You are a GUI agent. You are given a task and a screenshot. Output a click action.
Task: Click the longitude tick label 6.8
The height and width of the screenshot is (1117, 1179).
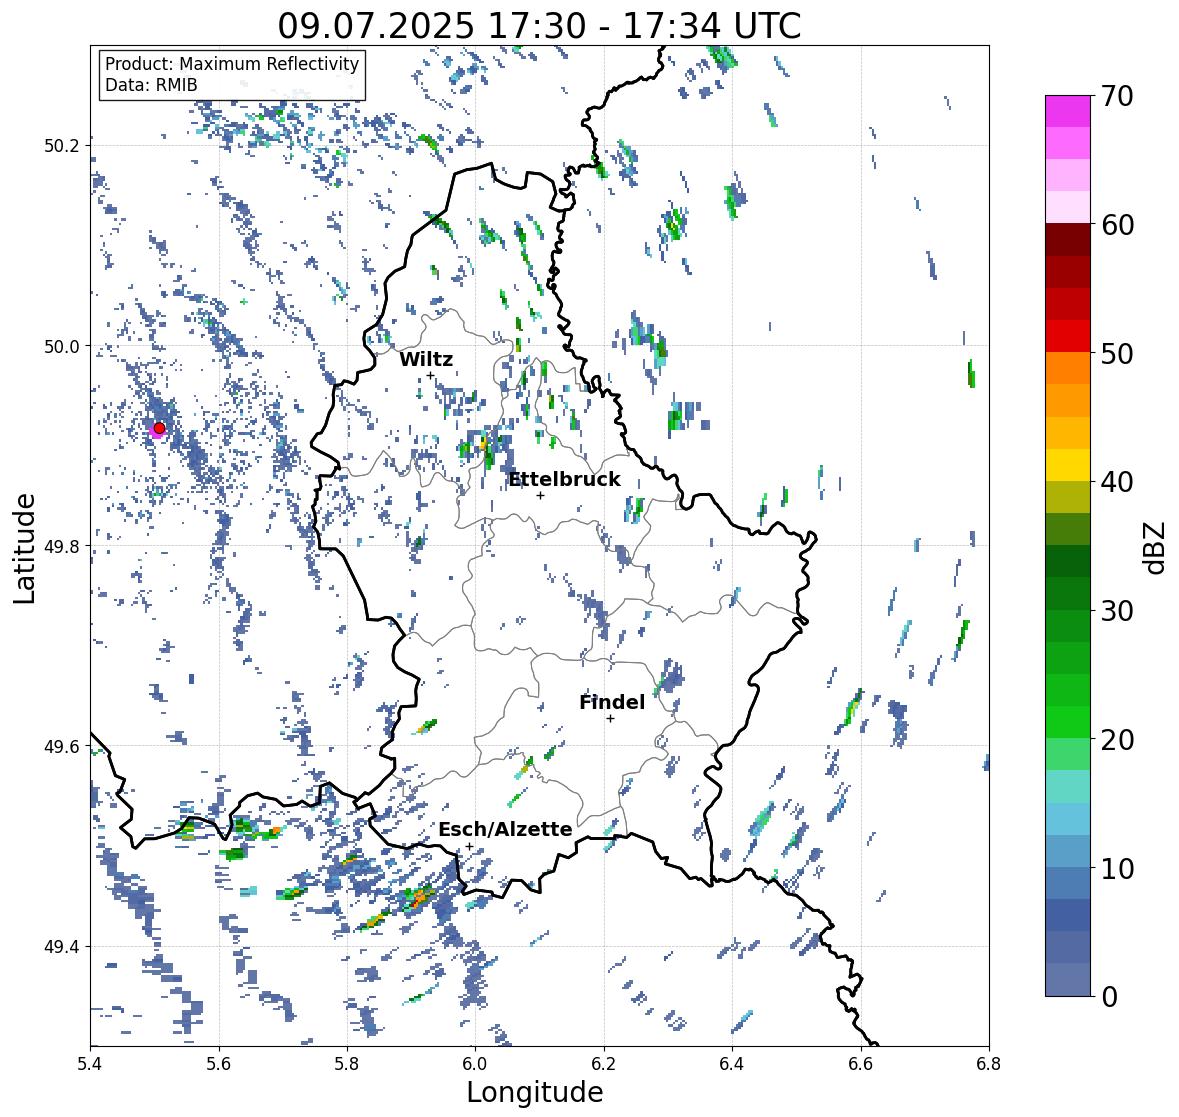[989, 1063]
